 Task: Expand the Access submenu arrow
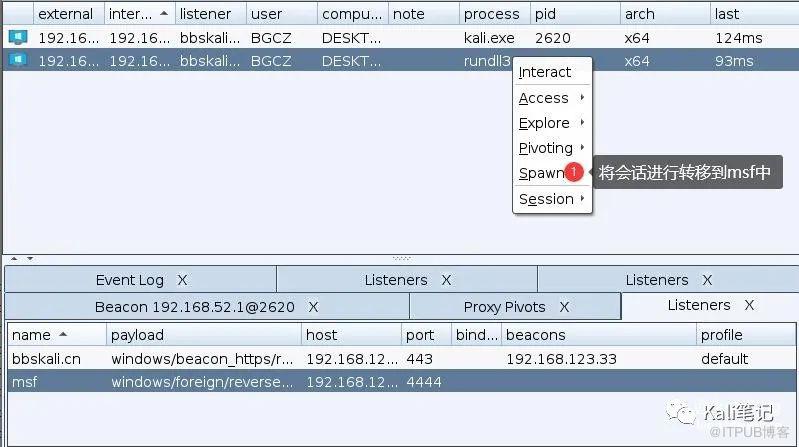582,97
